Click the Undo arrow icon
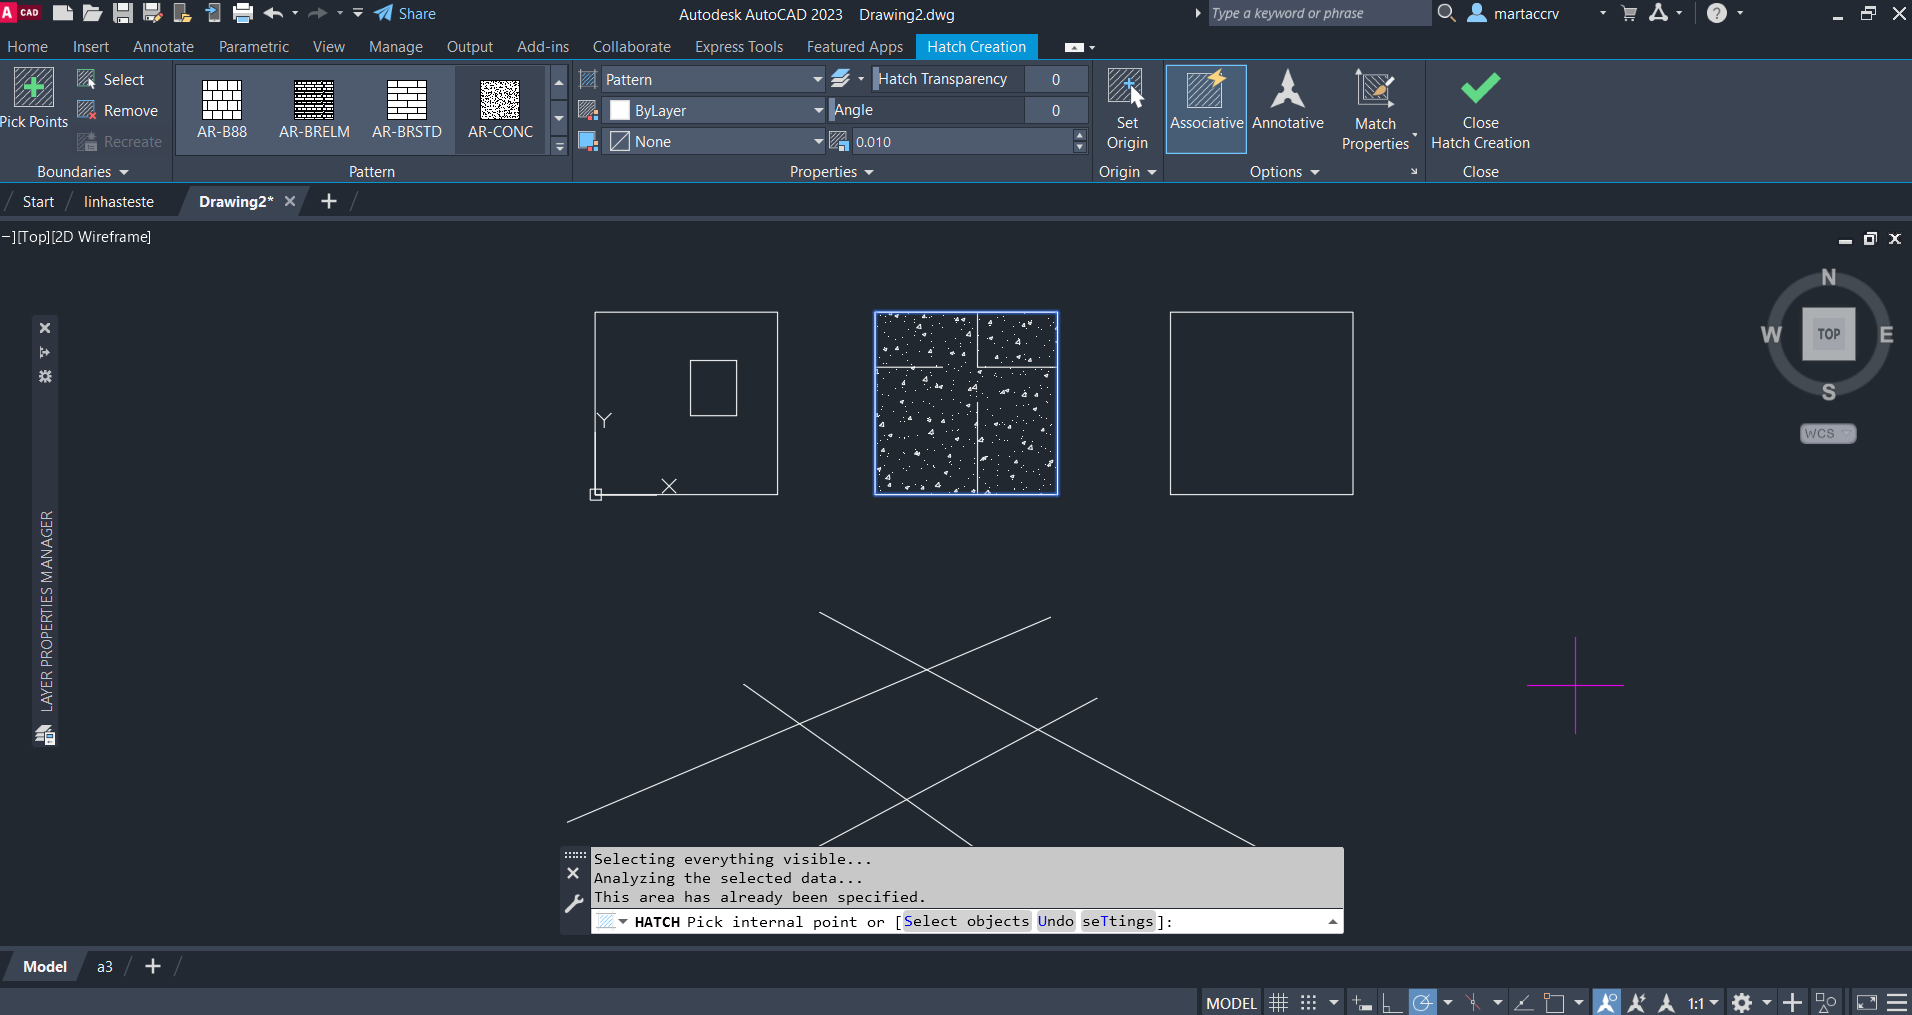1912x1015 pixels. pyautogui.click(x=273, y=13)
